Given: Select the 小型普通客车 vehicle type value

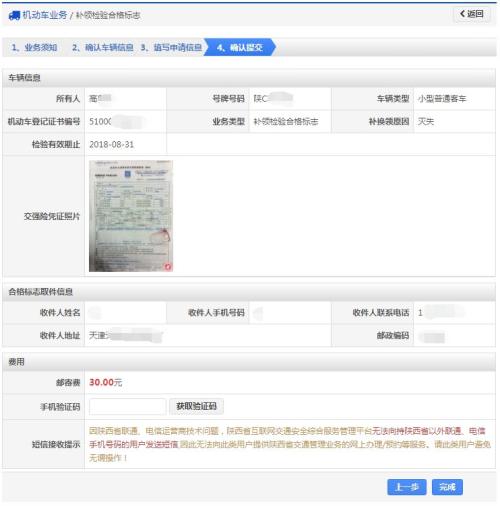Looking at the screenshot, I should click(442, 99).
